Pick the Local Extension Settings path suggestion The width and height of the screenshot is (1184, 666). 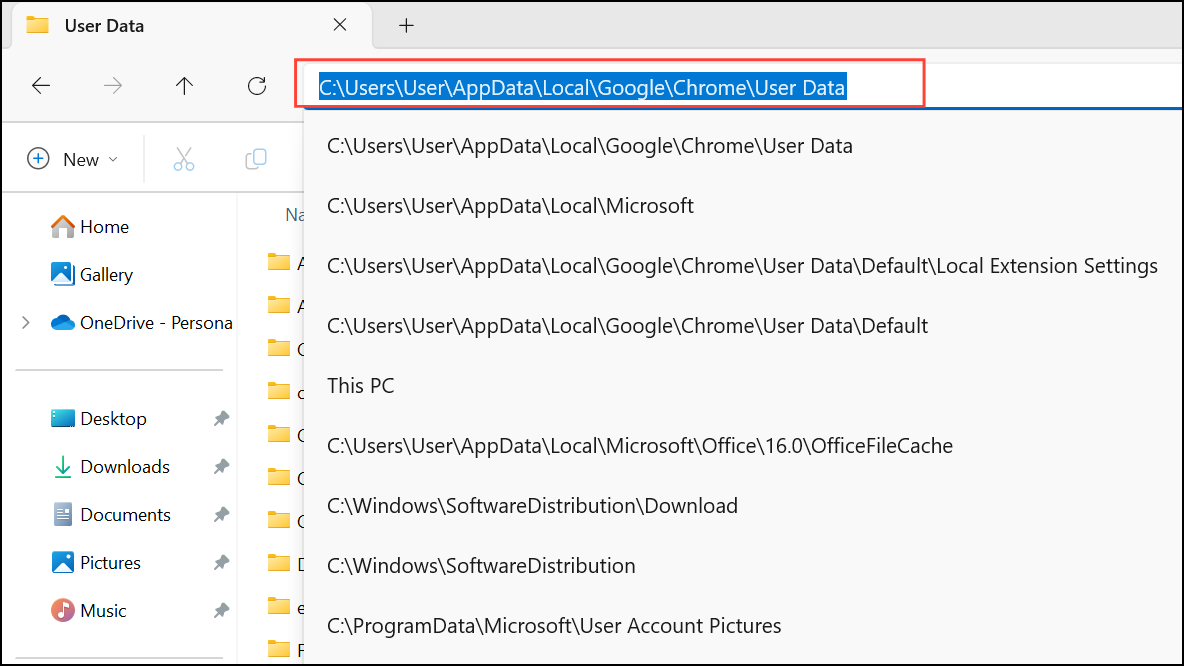point(743,266)
